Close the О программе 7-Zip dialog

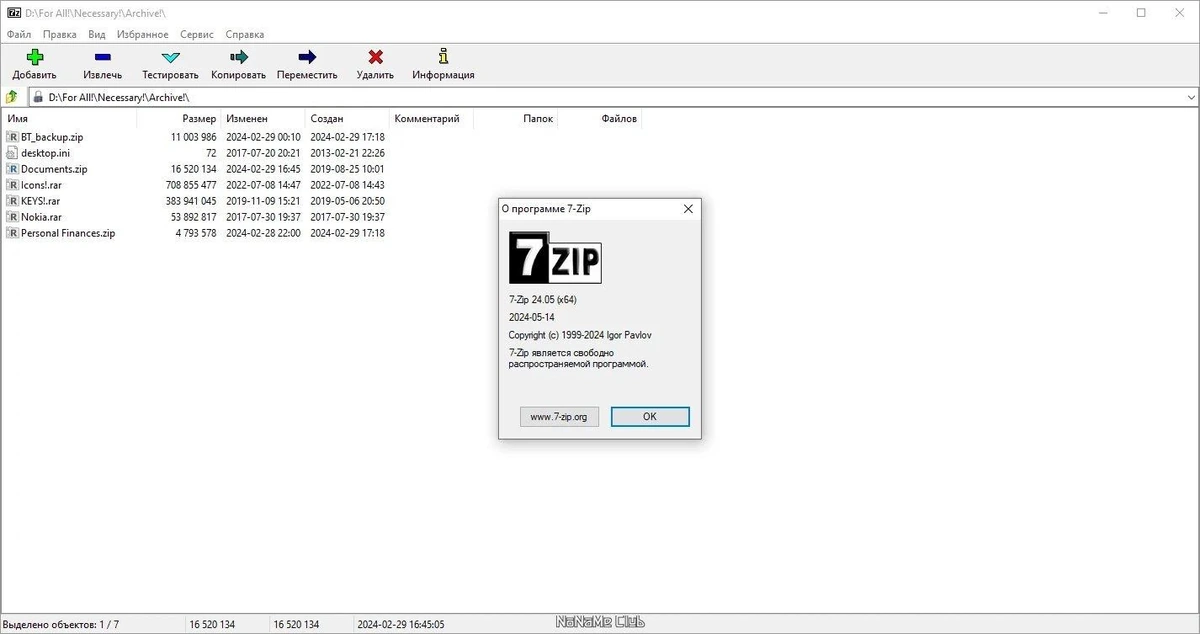(688, 209)
